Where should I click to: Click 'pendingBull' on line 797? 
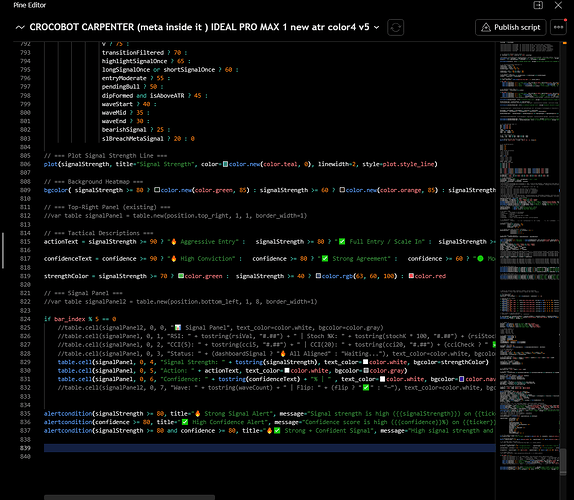121,87
